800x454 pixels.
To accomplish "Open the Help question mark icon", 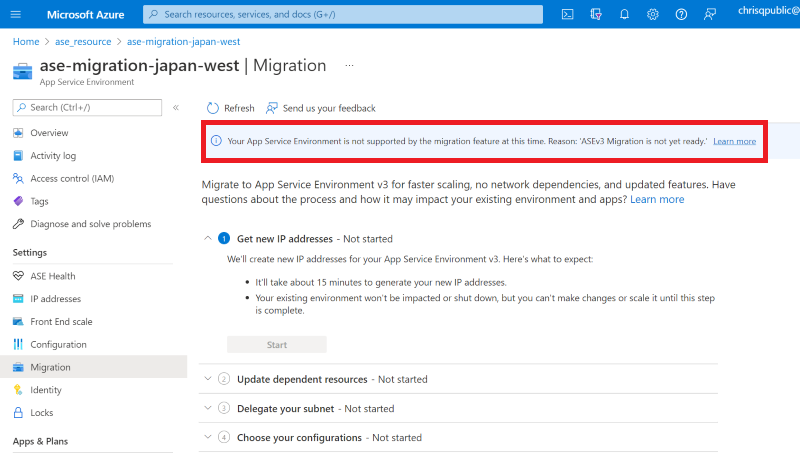I will point(681,14).
